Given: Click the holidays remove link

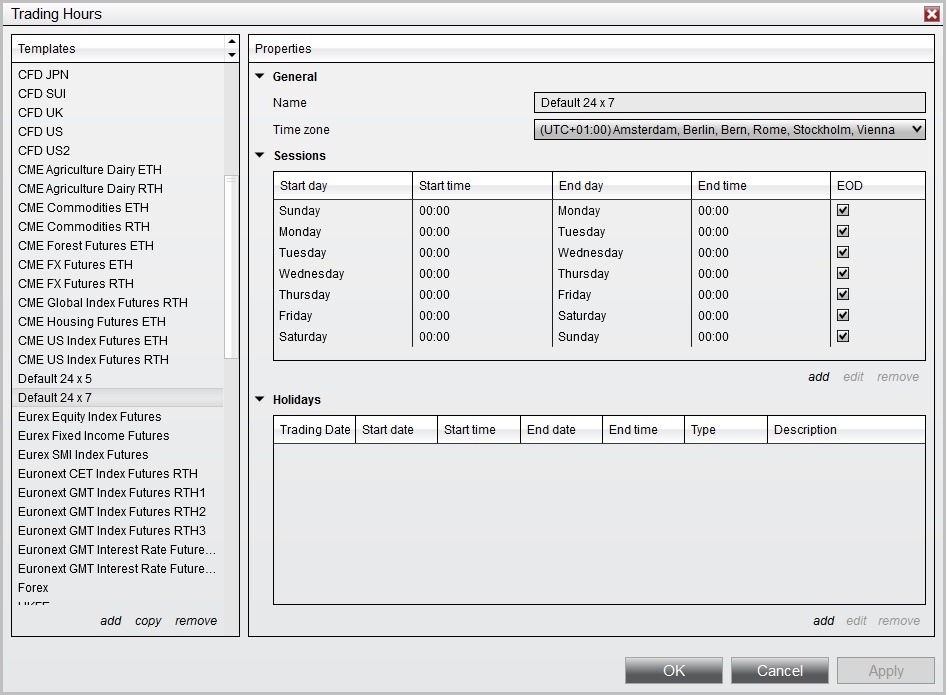Looking at the screenshot, I should pos(899,621).
